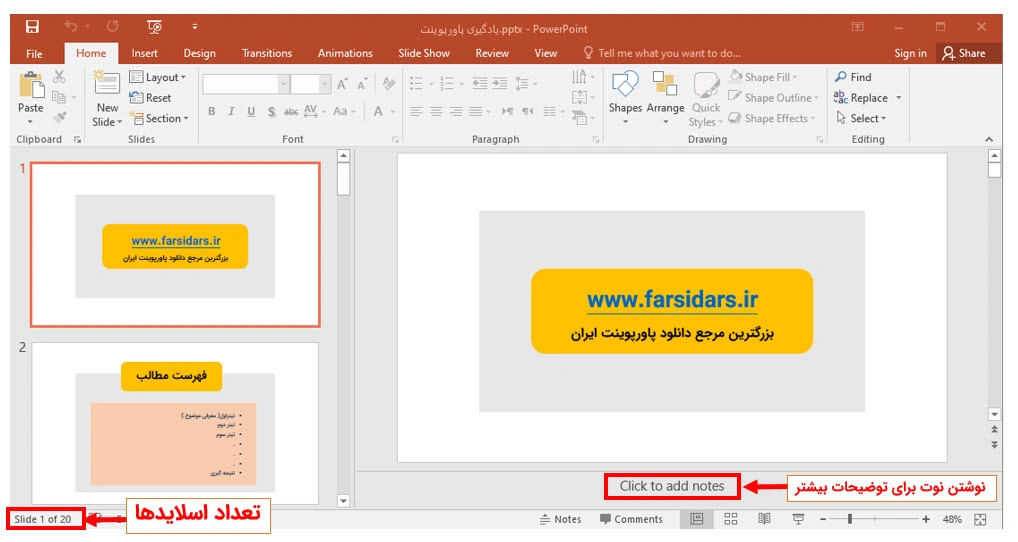Click the New Slide icon

coord(106,84)
